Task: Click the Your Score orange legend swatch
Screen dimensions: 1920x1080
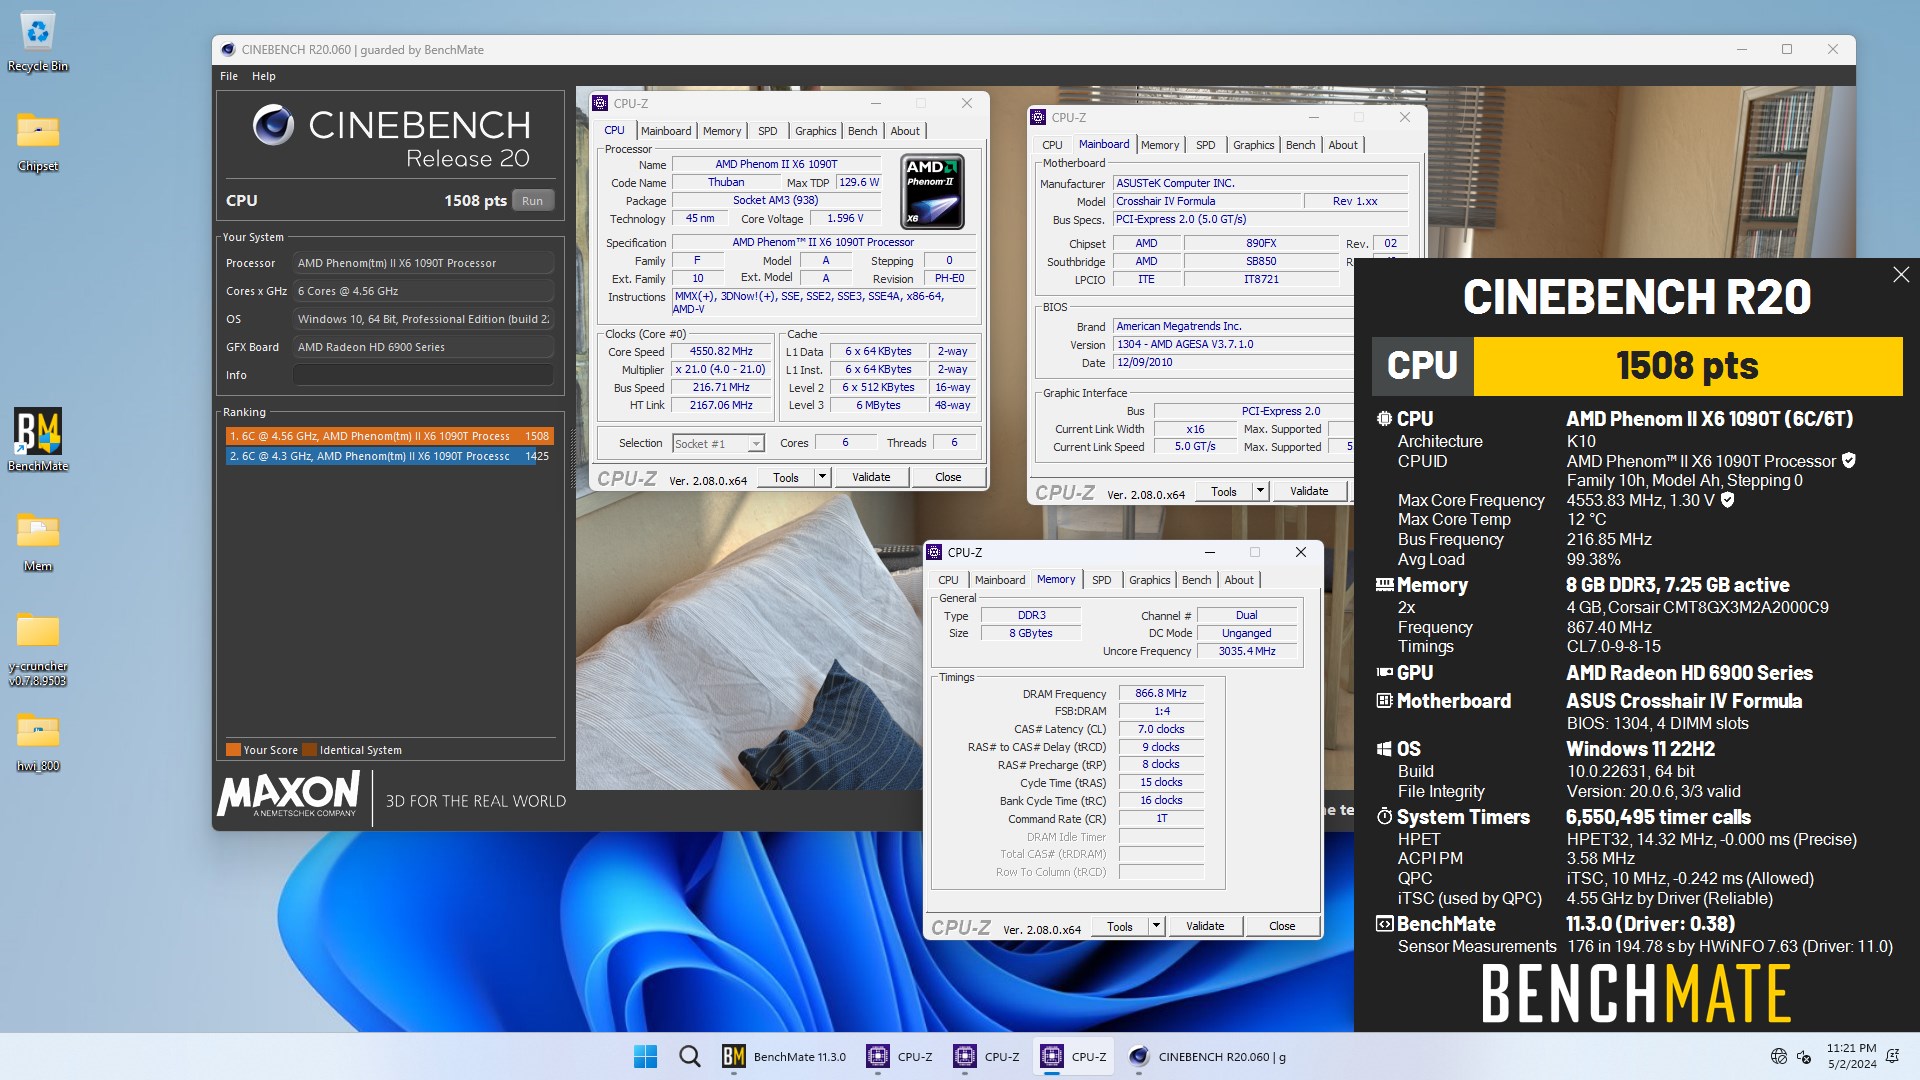Action: [233, 750]
